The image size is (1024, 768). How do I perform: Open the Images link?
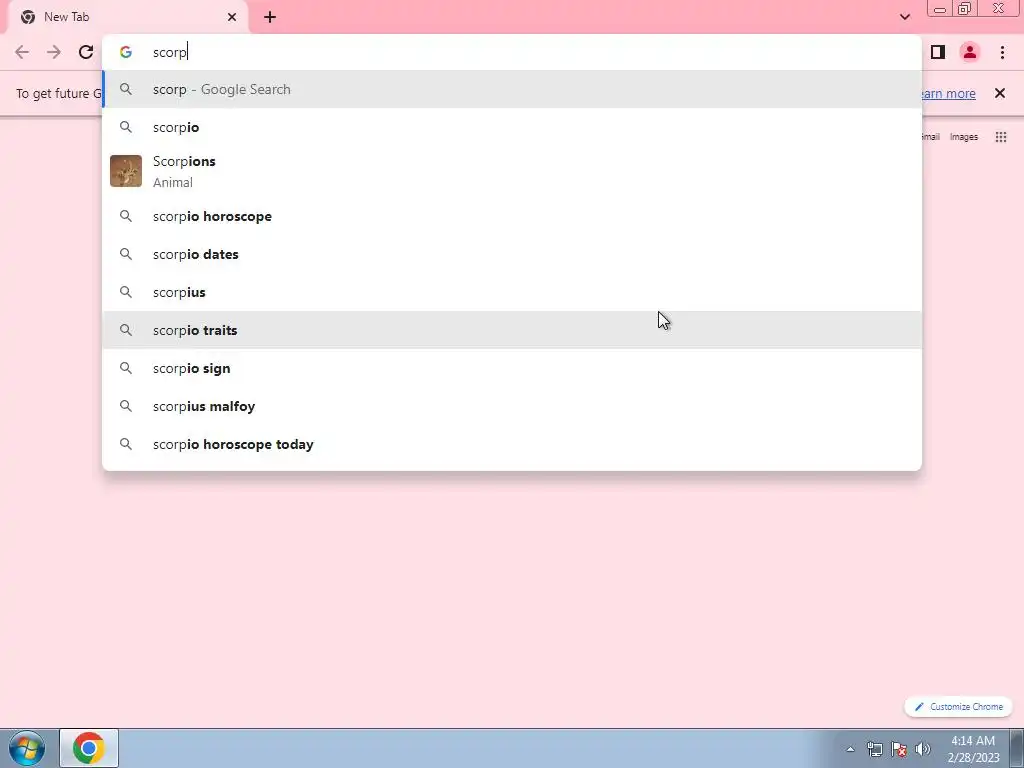(x=964, y=137)
